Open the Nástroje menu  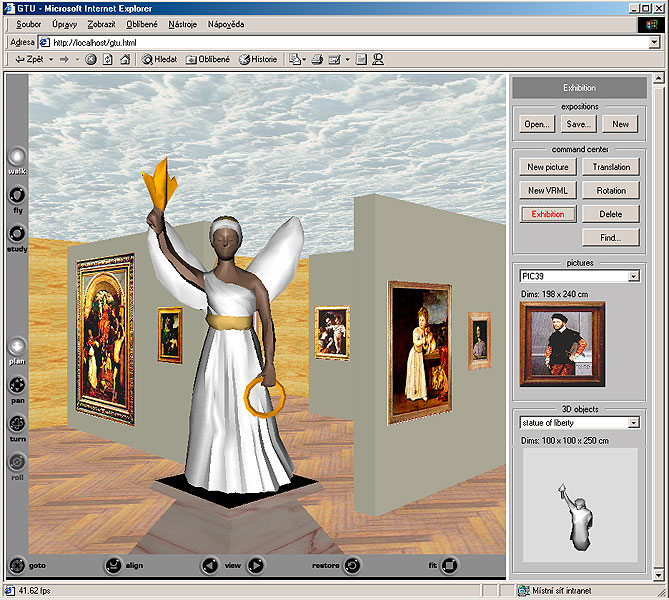click(x=183, y=24)
